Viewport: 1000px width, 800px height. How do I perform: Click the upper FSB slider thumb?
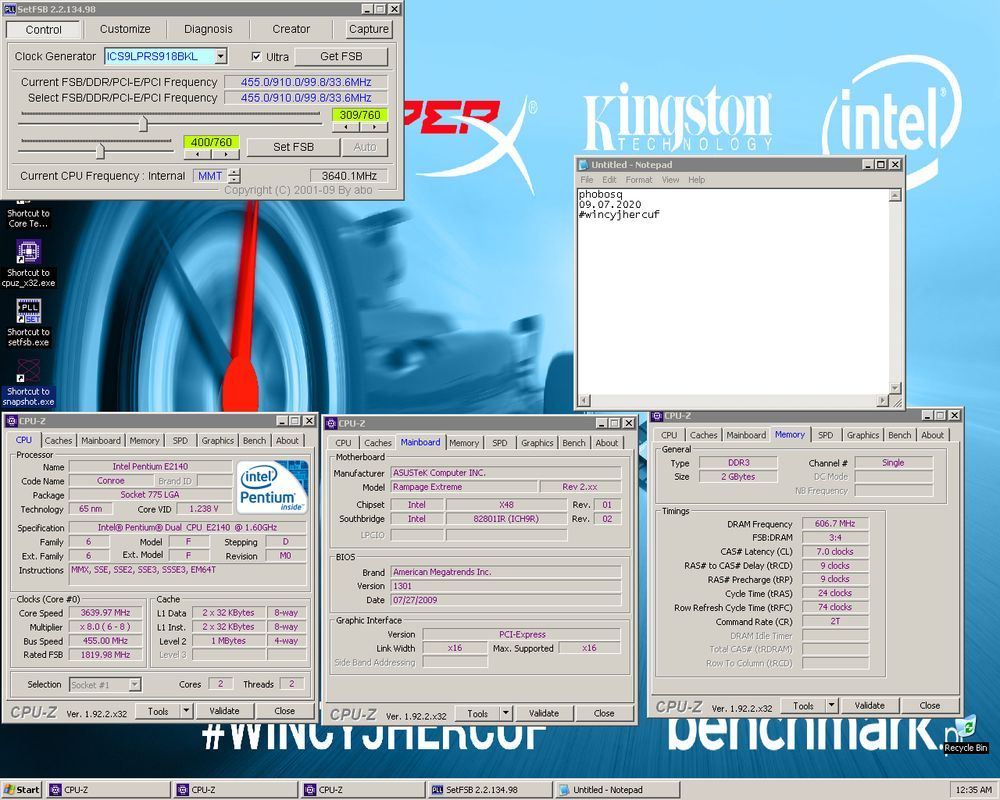[x=143, y=122]
